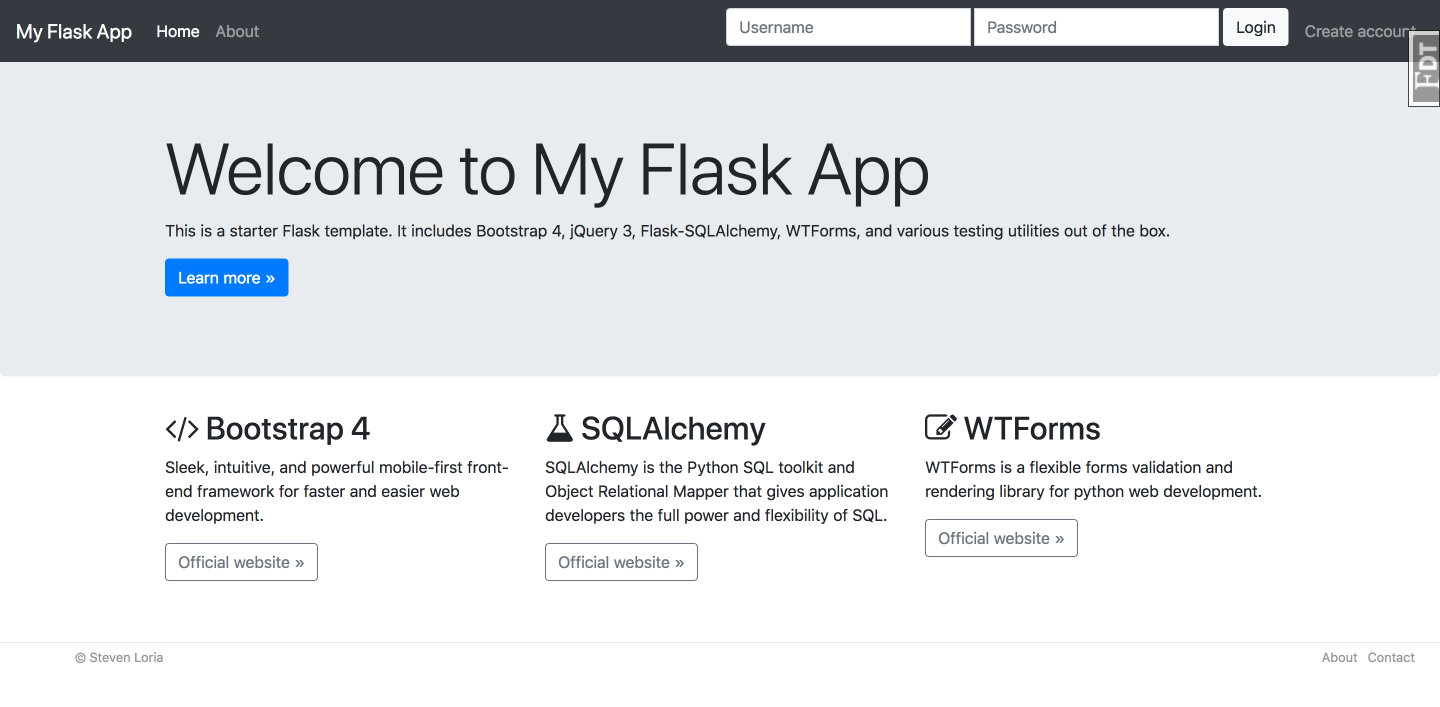This screenshot has width=1440, height=707.
Task: Click the pencil edit icon beside WTForms
Action: coord(941,427)
